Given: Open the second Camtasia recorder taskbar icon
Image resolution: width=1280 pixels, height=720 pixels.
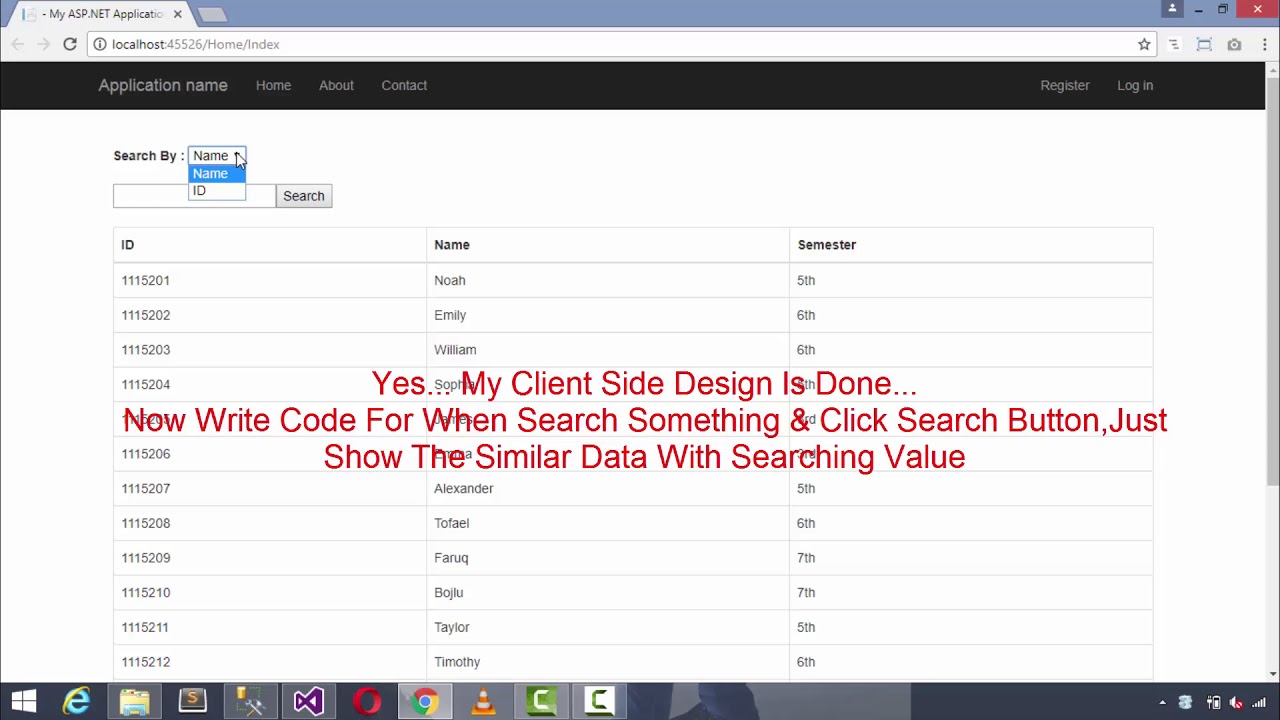Looking at the screenshot, I should point(599,701).
